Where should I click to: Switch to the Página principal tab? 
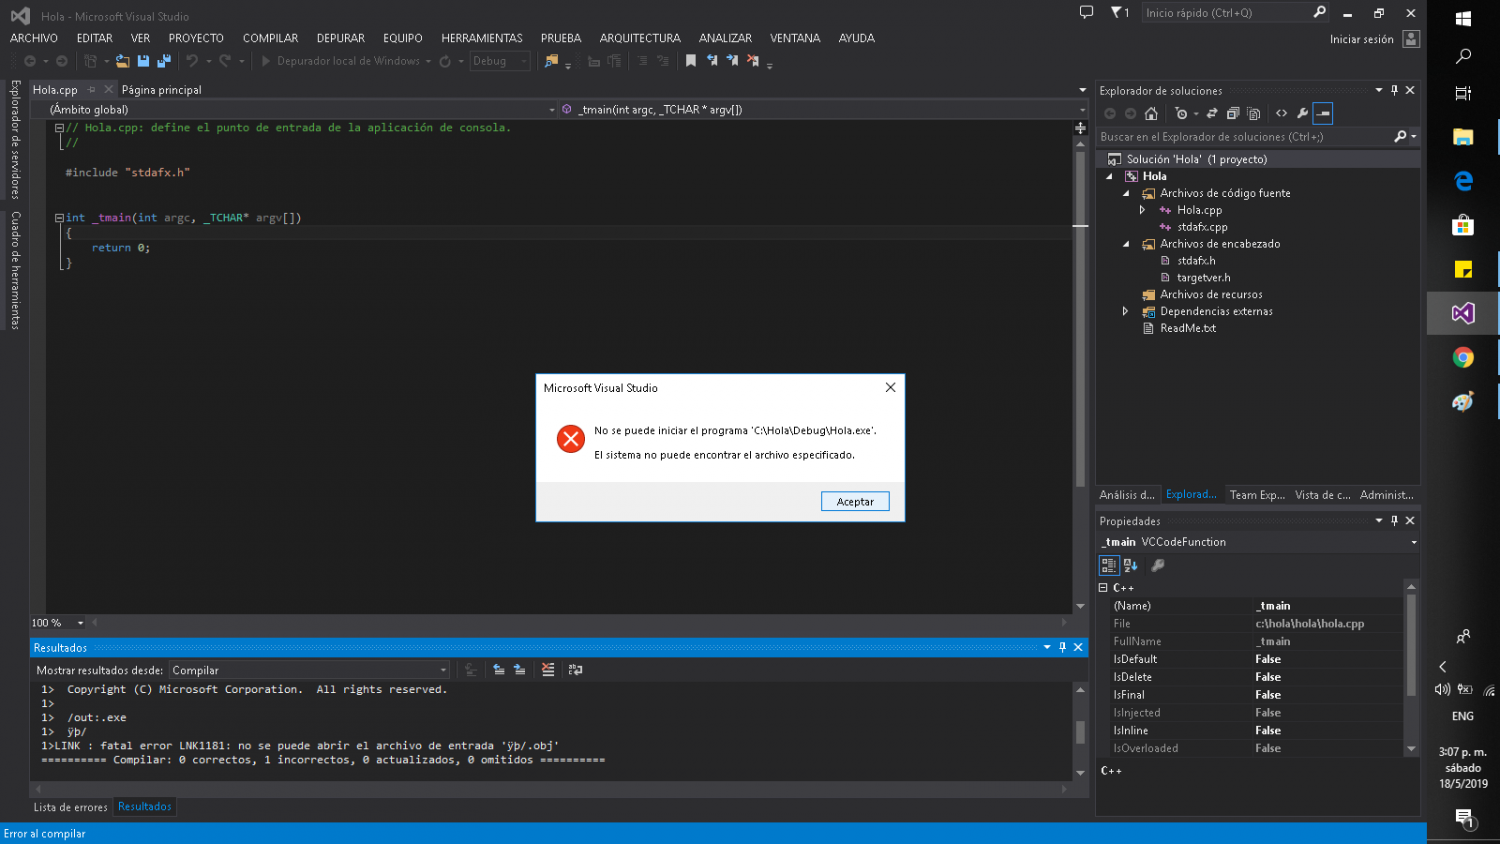pos(162,90)
